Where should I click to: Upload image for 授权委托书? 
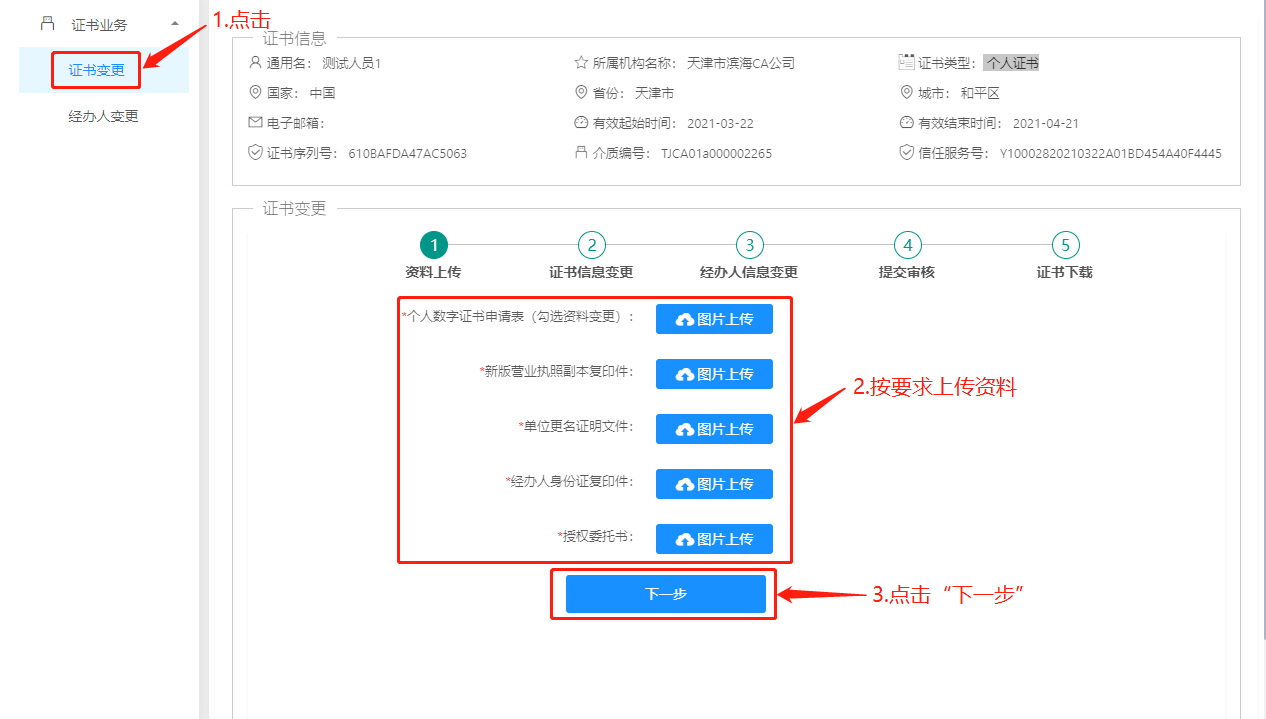714,539
